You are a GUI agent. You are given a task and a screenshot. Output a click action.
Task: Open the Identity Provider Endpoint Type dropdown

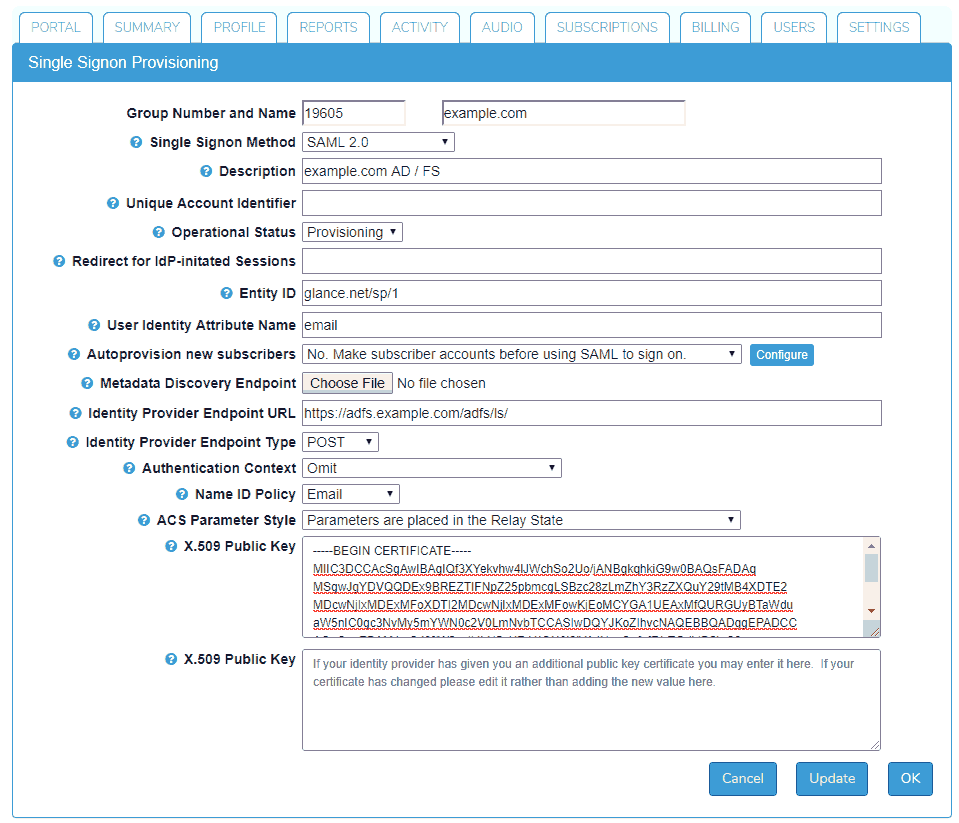coord(340,442)
